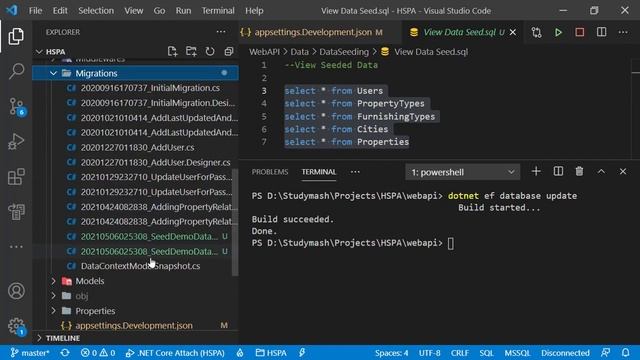Click the sync changes status bar icon

coord(65,353)
